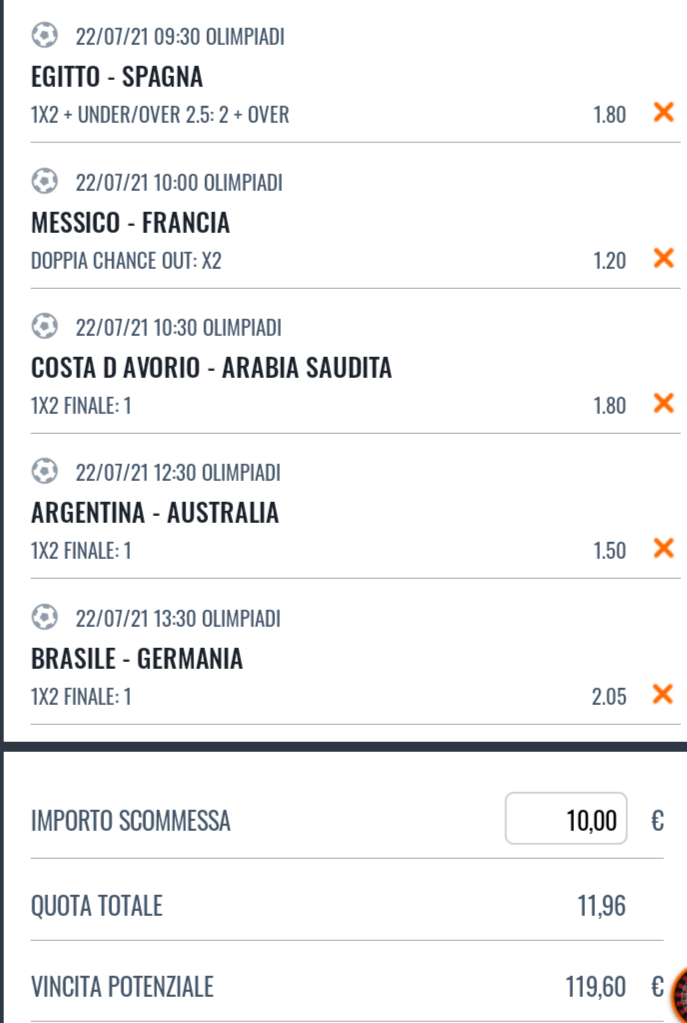Image resolution: width=687 pixels, height=1023 pixels.
Task: Click the soccer ball icon beside 10:30 match
Action: (x=45, y=327)
